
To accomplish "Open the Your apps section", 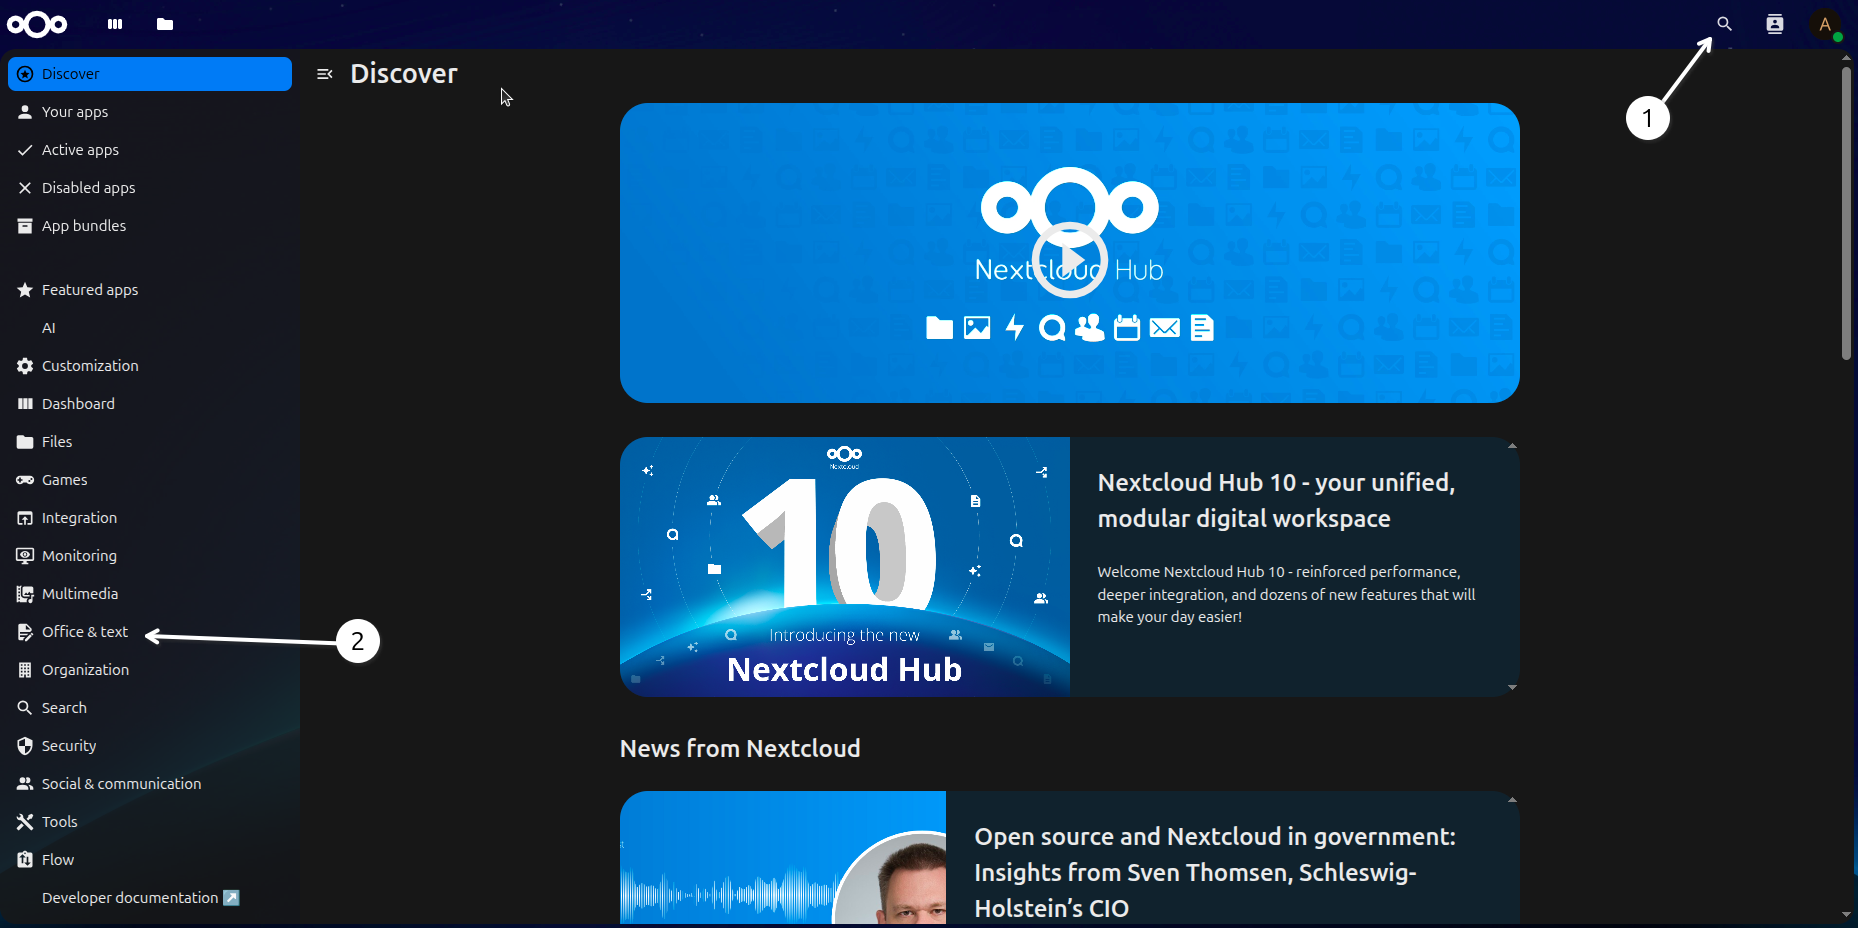I will click(150, 112).
